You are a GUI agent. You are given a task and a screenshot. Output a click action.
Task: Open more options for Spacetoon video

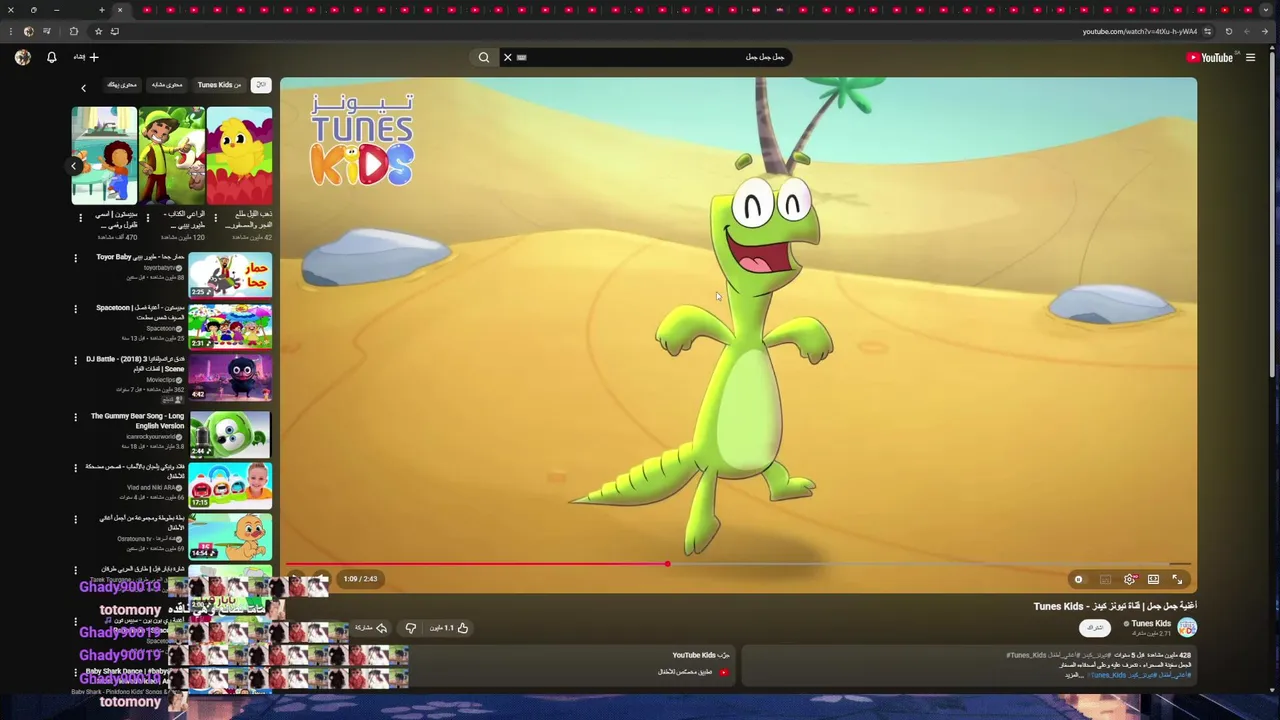point(75,309)
